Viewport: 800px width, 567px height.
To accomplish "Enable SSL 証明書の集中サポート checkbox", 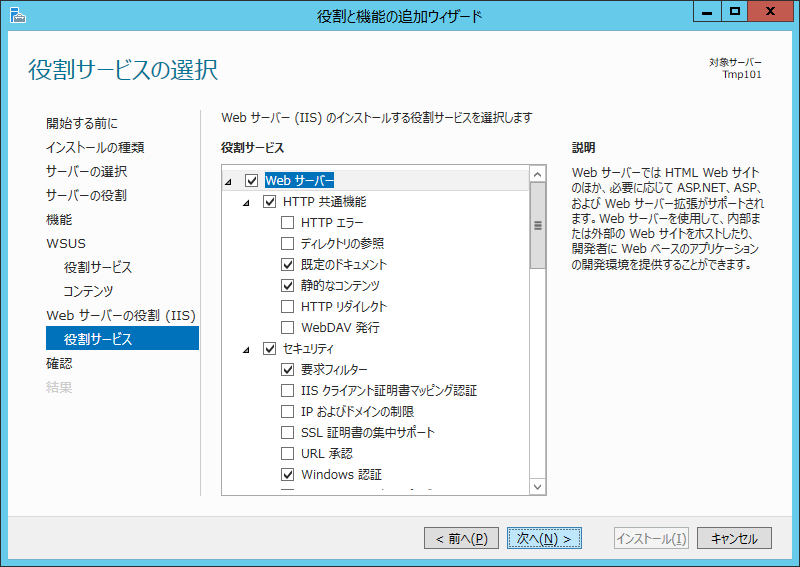I will (x=288, y=432).
